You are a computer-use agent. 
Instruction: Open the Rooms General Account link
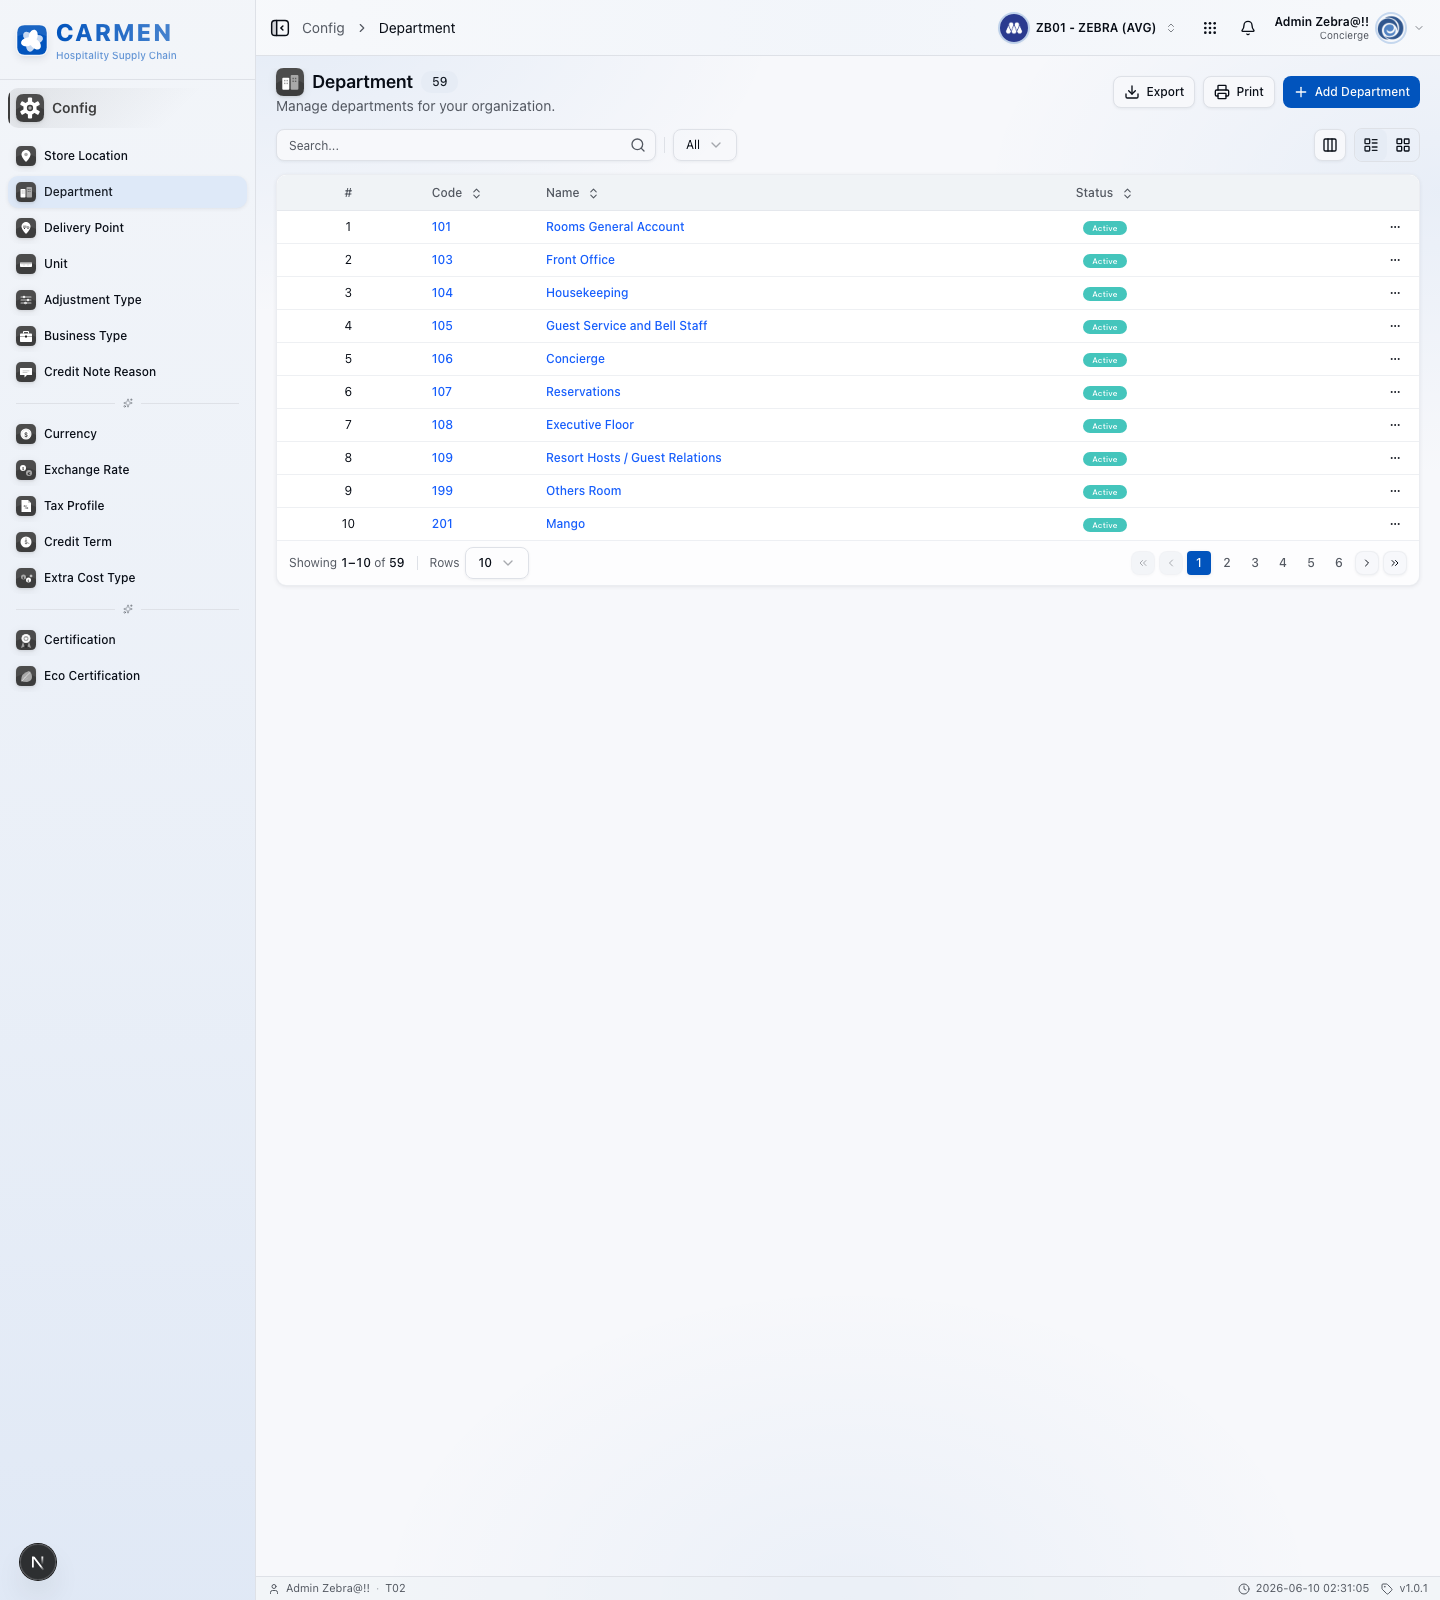coord(615,227)
